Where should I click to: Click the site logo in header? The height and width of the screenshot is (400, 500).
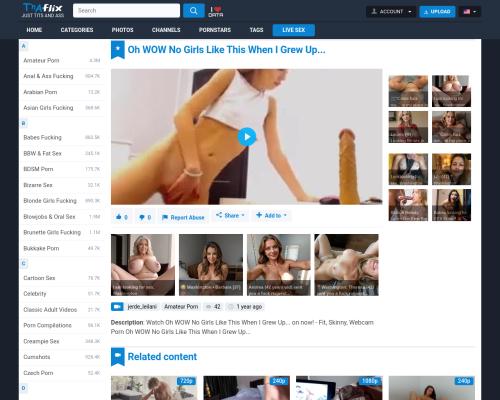pos(43,10)
